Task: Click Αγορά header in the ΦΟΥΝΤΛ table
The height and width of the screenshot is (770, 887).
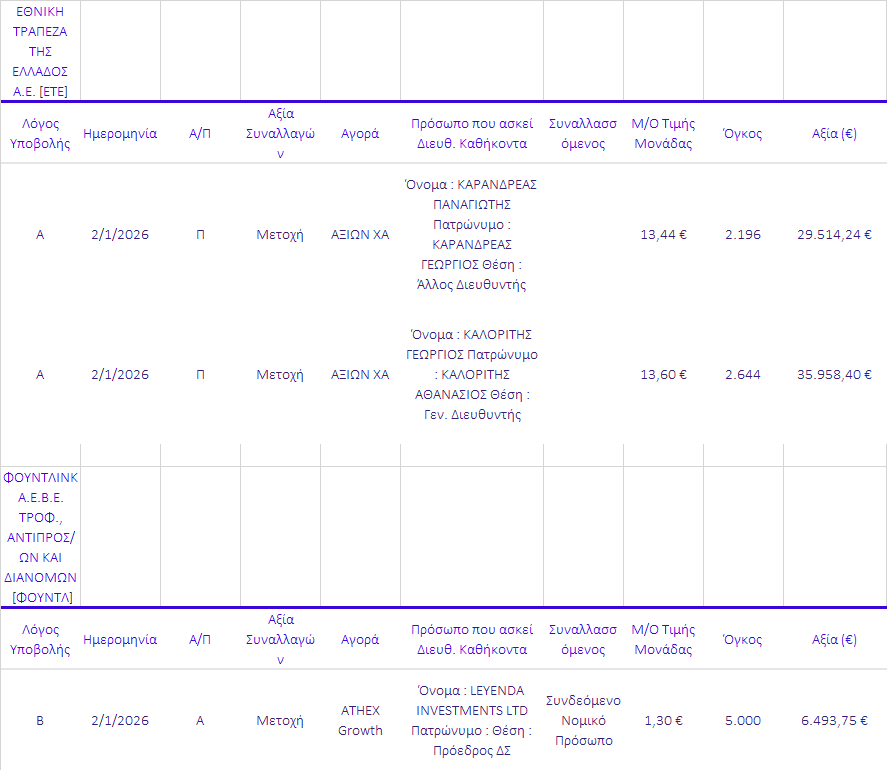Action: (360, 639)
